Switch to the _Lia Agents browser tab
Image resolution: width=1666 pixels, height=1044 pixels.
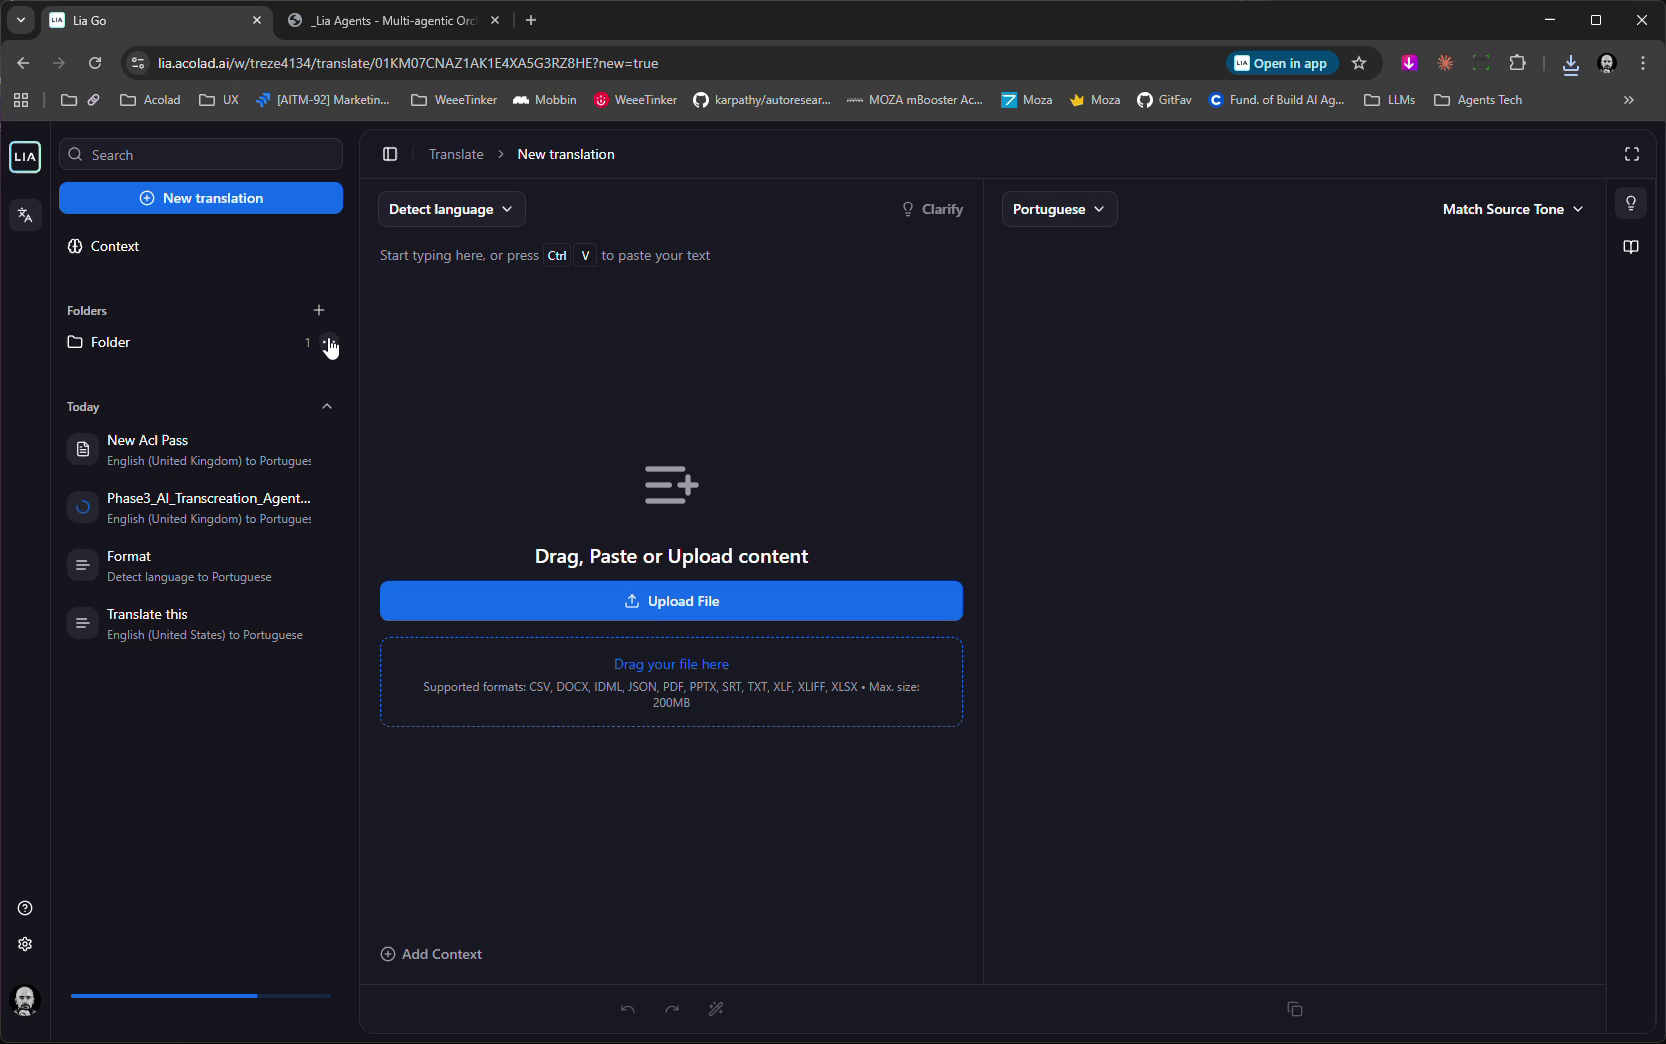click(x=390, y=20)
